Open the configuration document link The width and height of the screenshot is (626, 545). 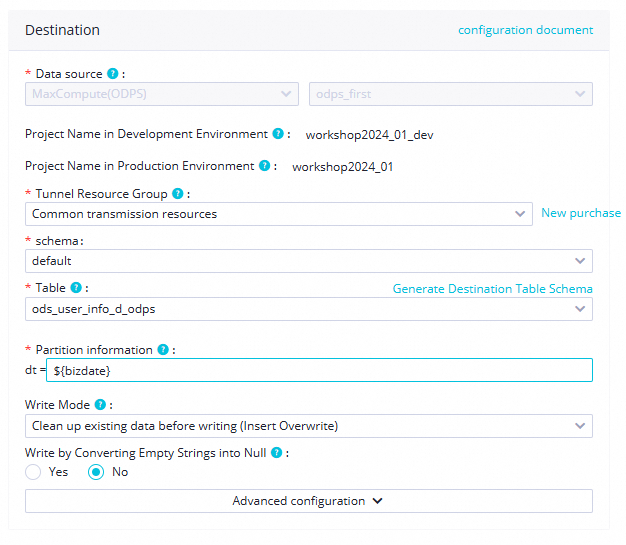(525, 30)
